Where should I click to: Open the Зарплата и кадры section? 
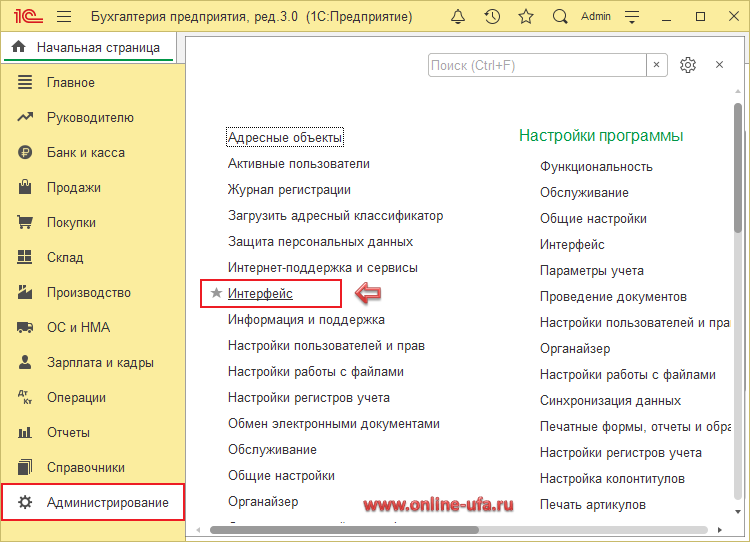(100, 363)
